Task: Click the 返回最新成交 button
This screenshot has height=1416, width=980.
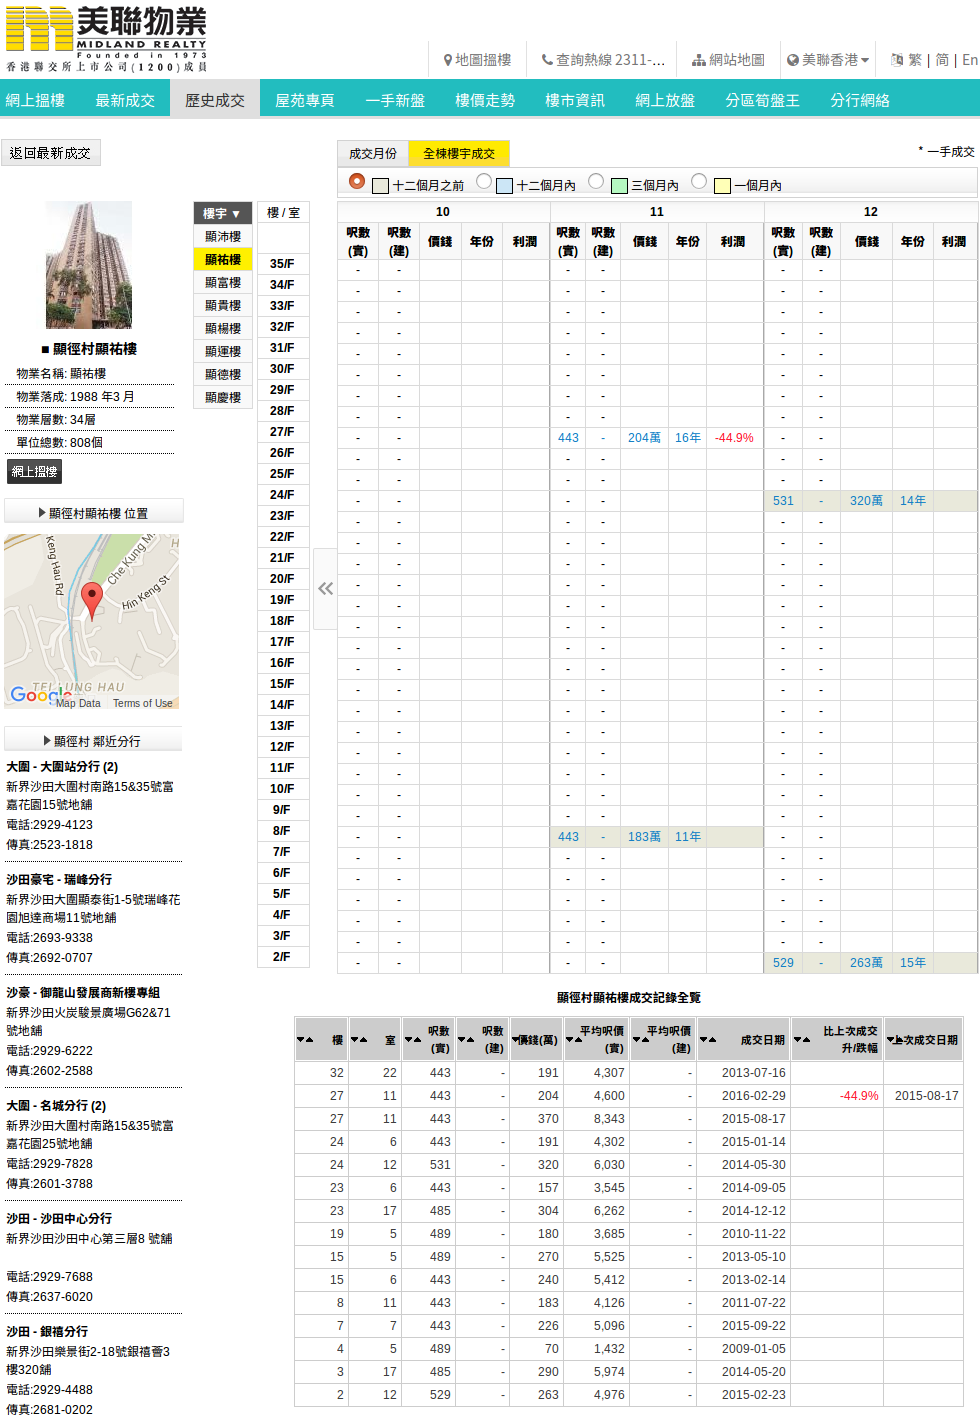Action: [50, 152]
